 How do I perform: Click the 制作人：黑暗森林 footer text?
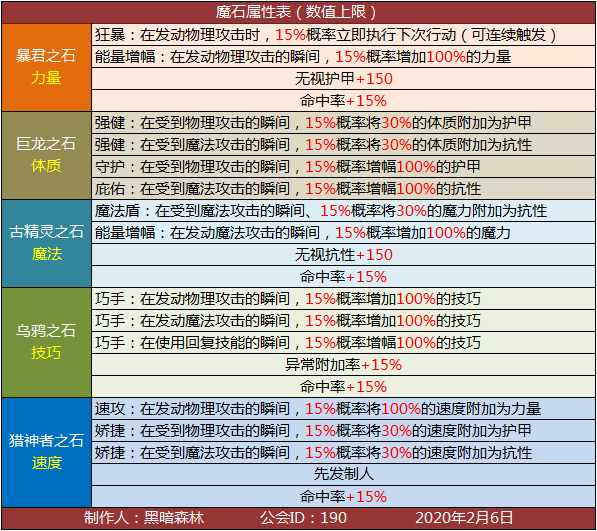click(x=144, y=518)
